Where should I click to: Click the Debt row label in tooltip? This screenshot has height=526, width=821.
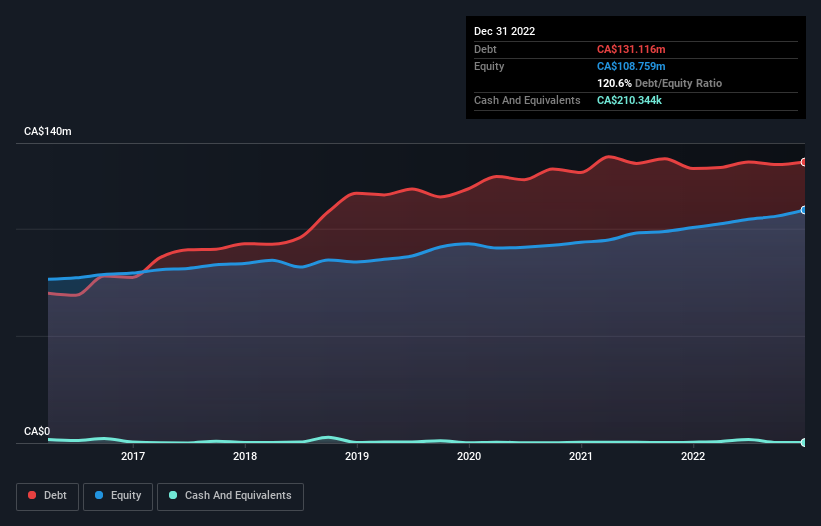coord(485,49)
